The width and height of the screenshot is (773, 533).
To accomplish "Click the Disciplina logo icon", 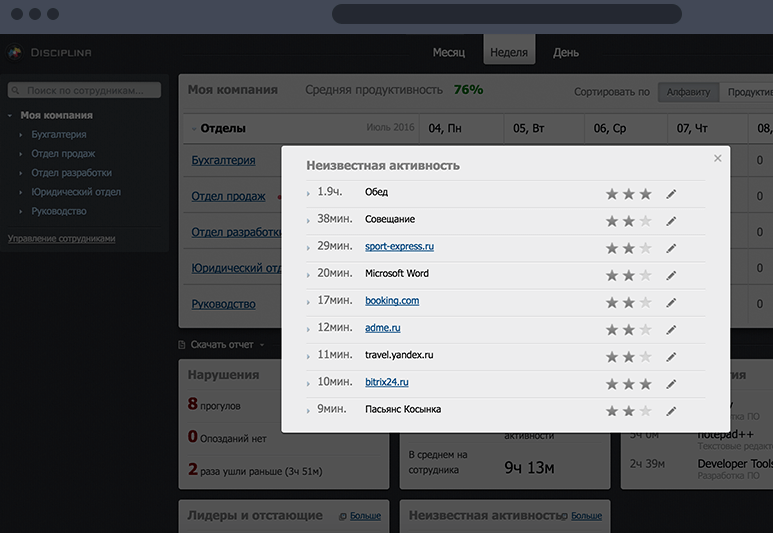I will pos(15,52).
